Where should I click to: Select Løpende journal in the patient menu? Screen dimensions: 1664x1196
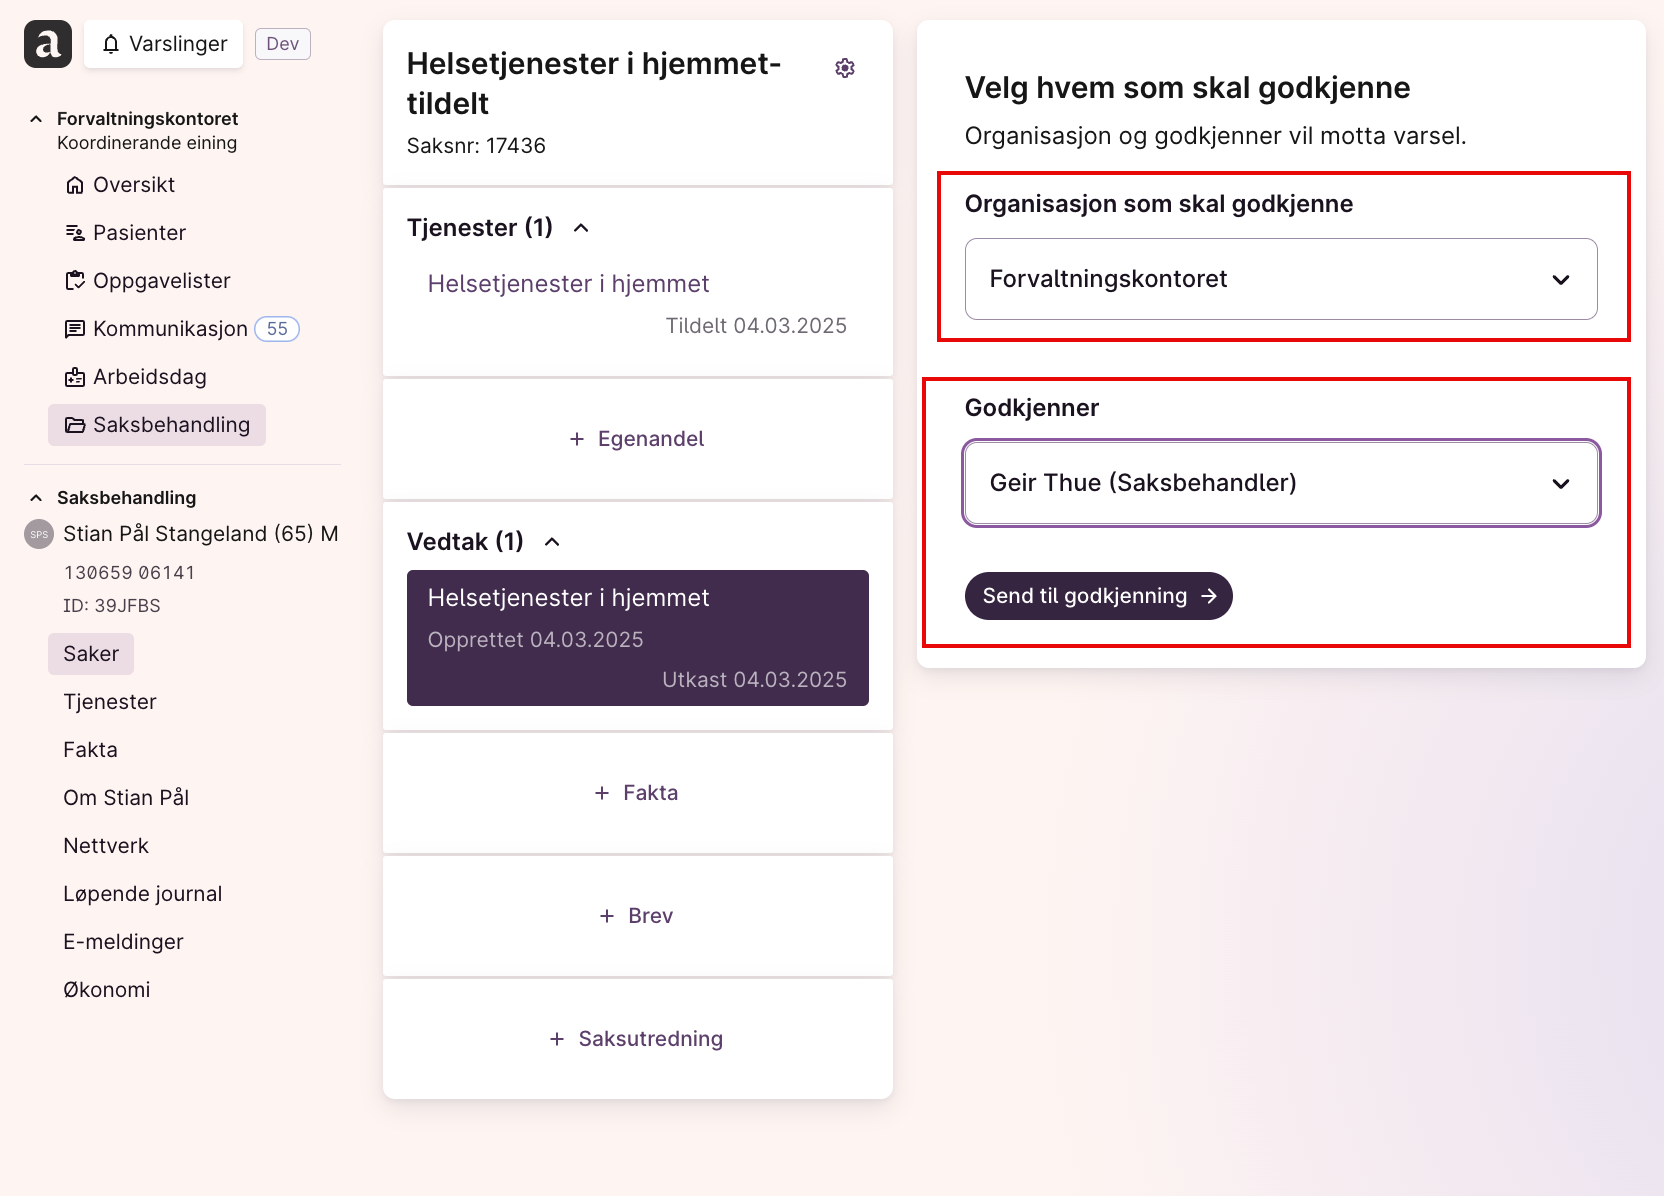[143, 894]
